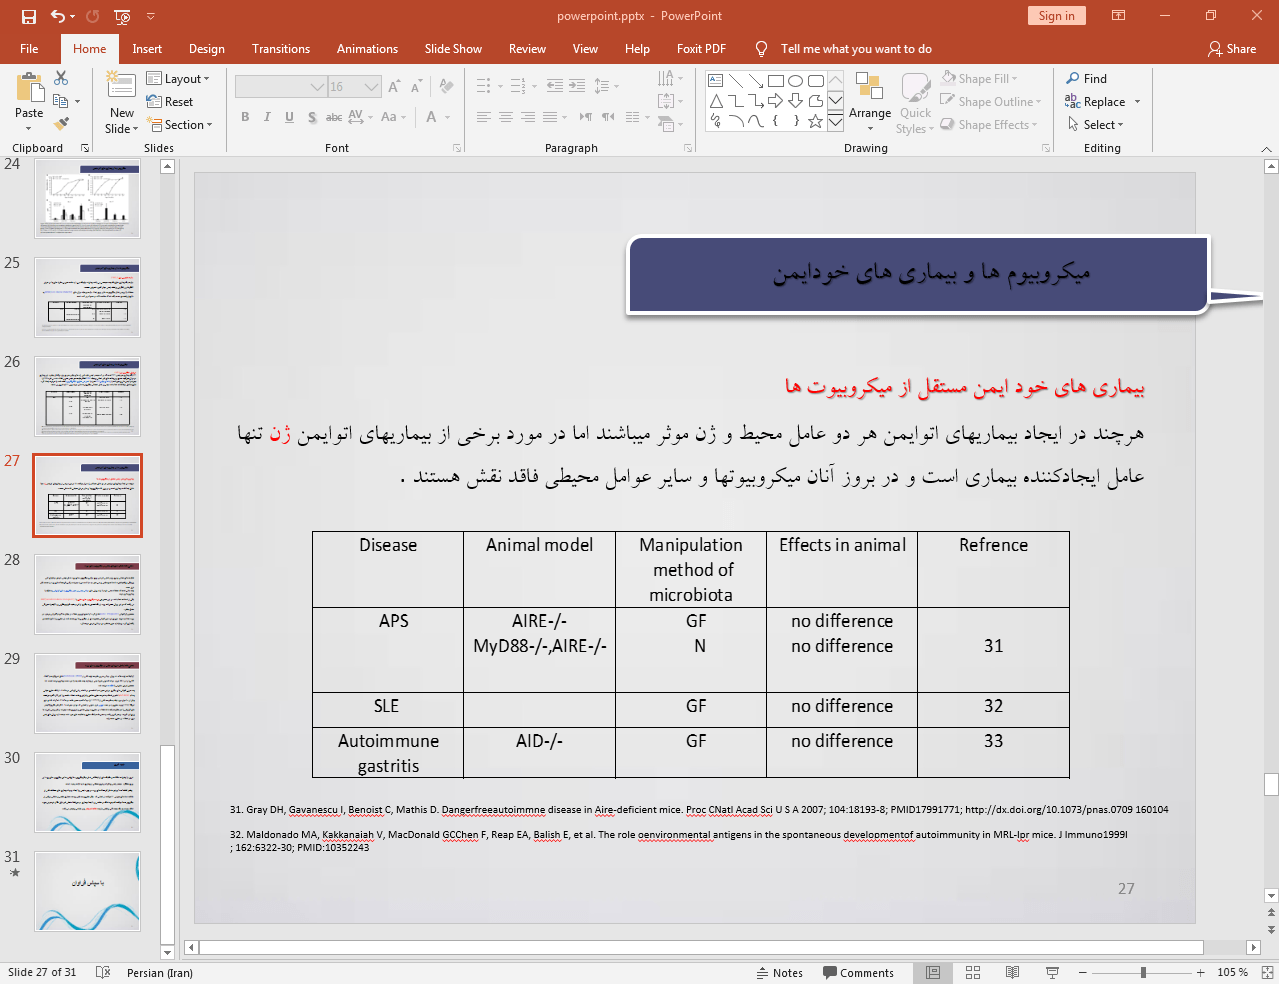
Task: Open Quick Styles gallery
Action: click(915, 103)
